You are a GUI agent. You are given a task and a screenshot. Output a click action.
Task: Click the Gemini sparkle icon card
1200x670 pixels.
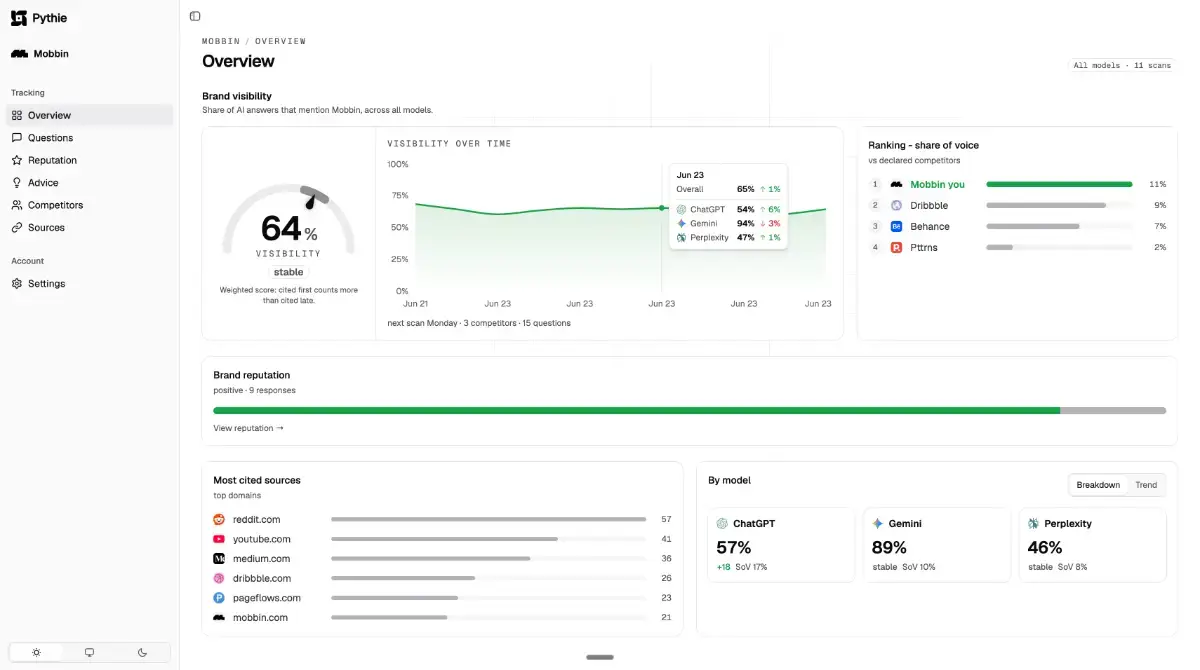[x=877, y=524]
